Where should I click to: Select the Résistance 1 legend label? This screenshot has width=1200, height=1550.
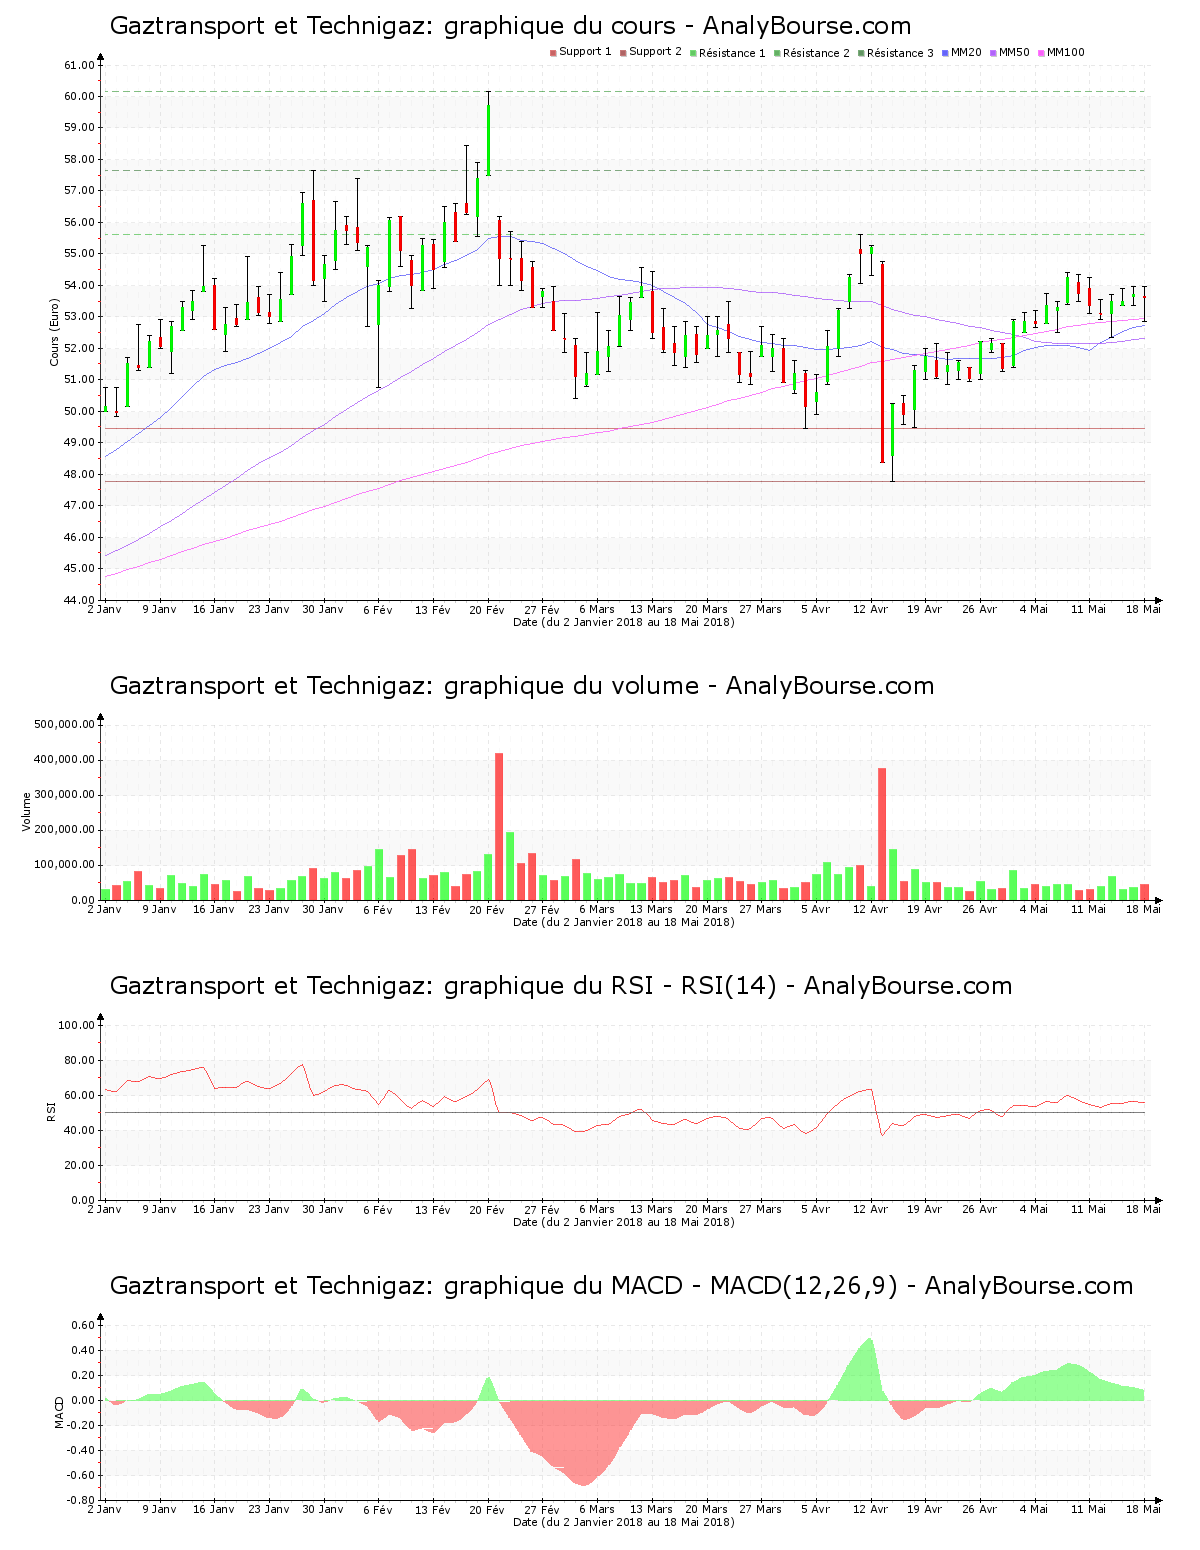[x=732, y=53]
